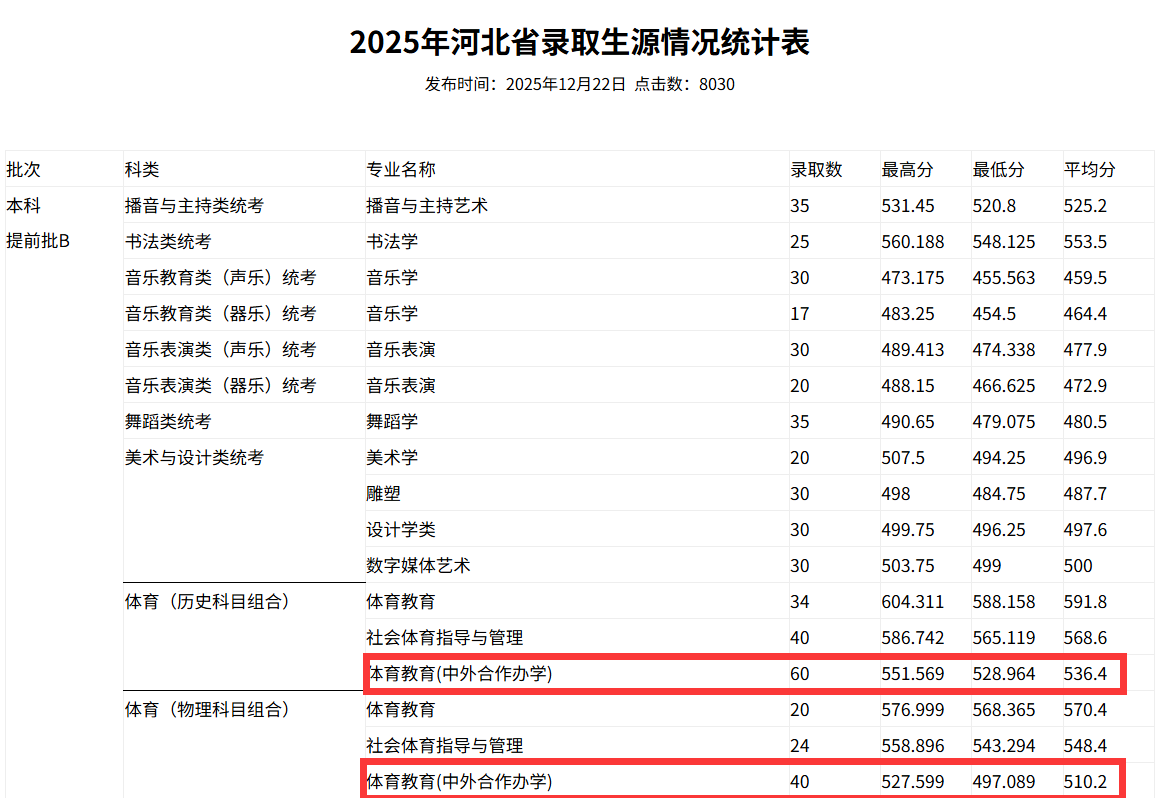Click the average score 500
This screenshot has height=798, width=1161.
click(1078, 566)
